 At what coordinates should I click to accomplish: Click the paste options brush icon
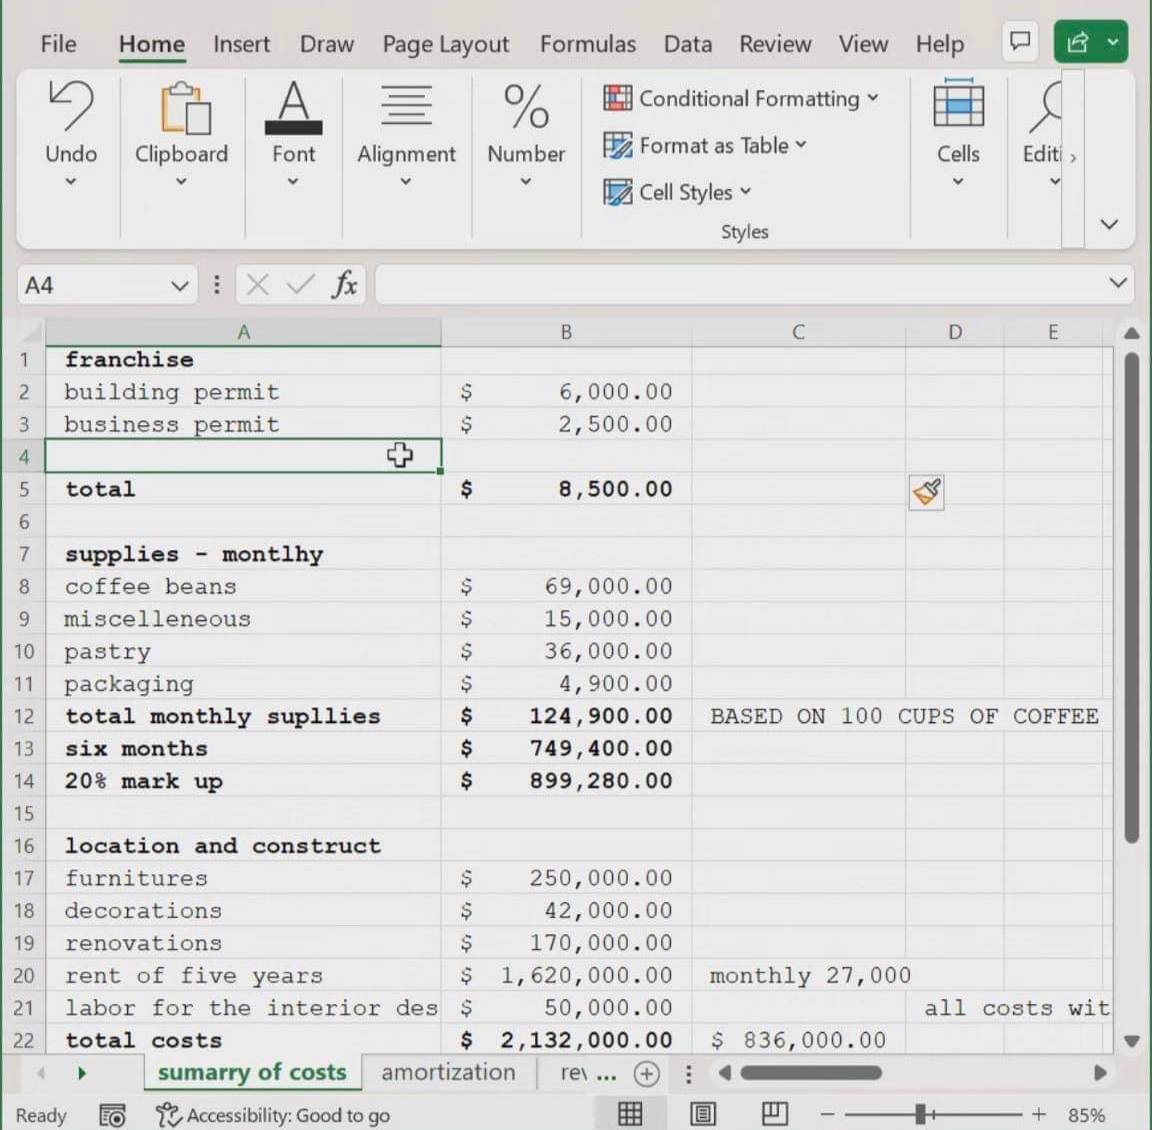tap(926, 492)
